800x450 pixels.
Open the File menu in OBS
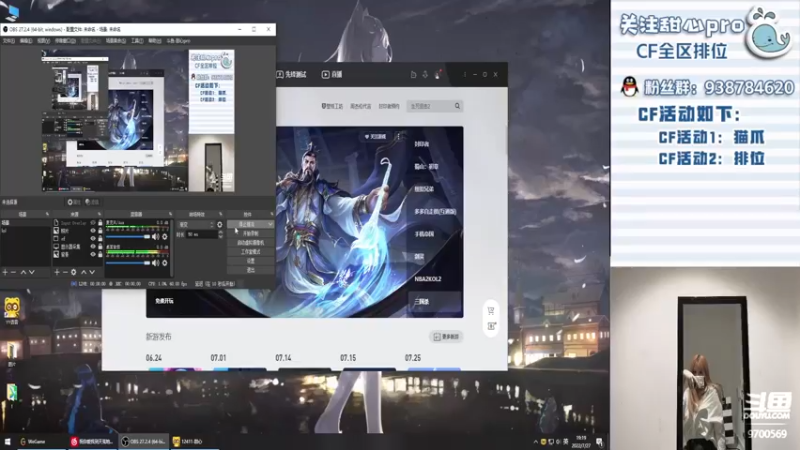click(x=9, y=41)
